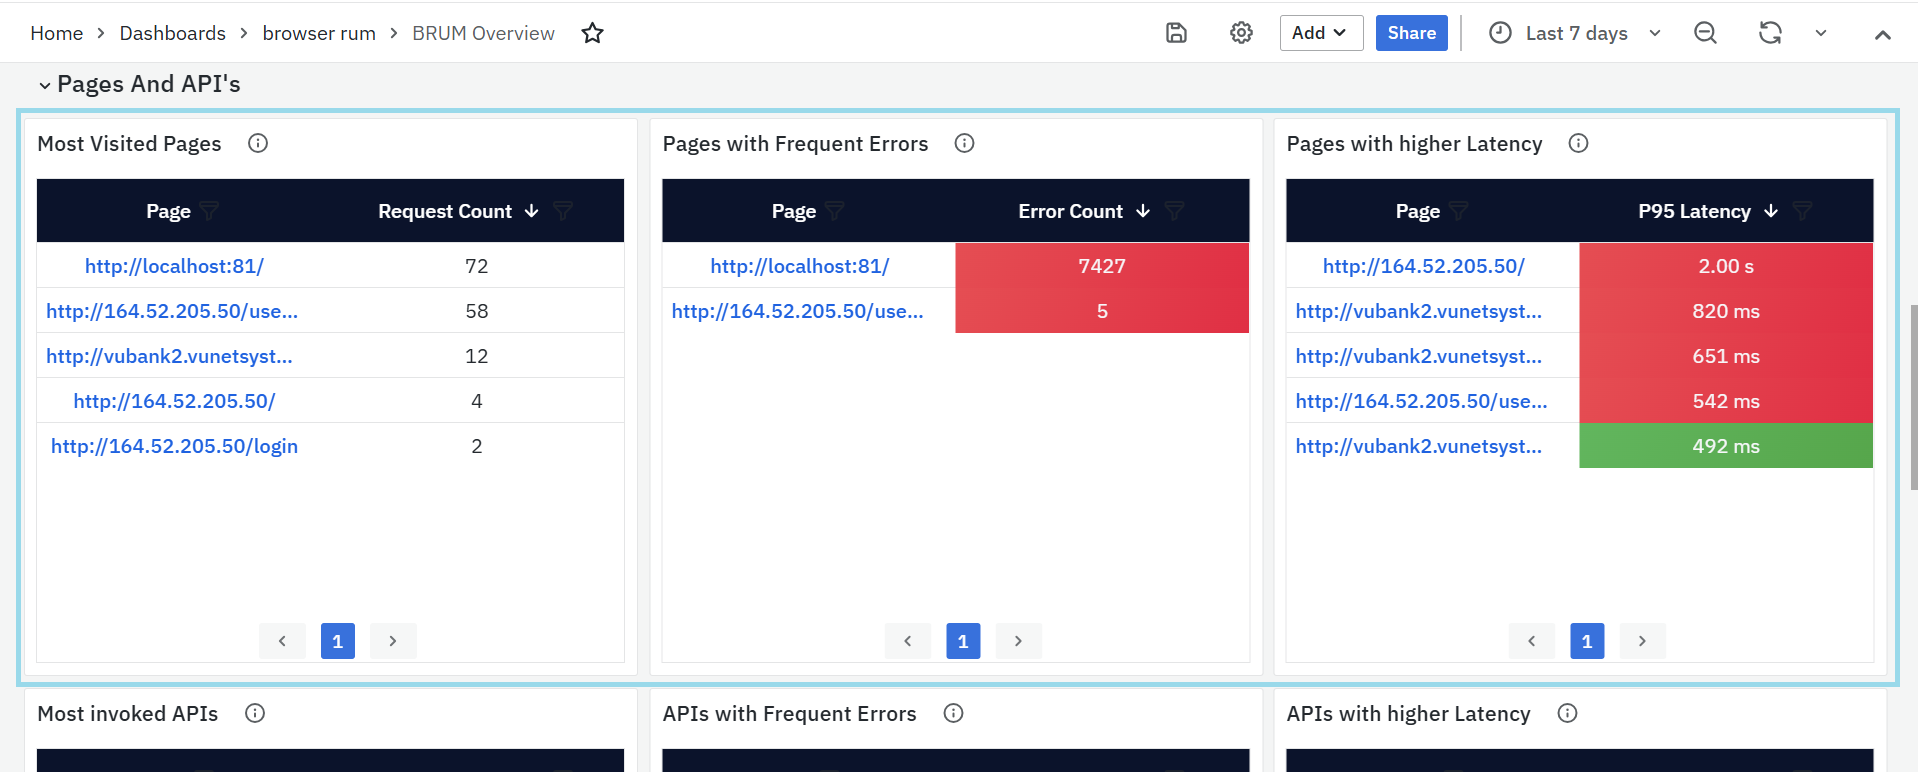Navigate to browser rum breadcrumb
This screenshot has height=772, width=1918.
point(319,33)
